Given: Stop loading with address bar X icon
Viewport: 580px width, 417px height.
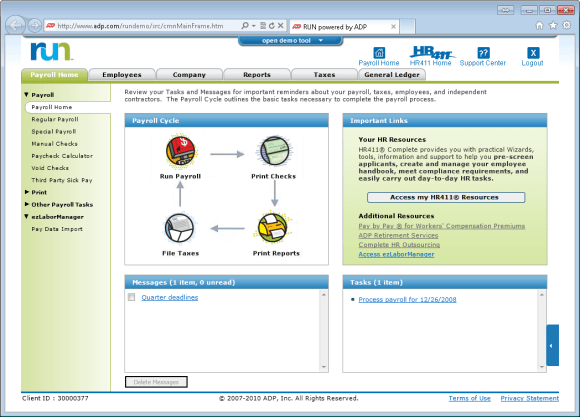Looking at the screenshot, I should coord(281,26).
